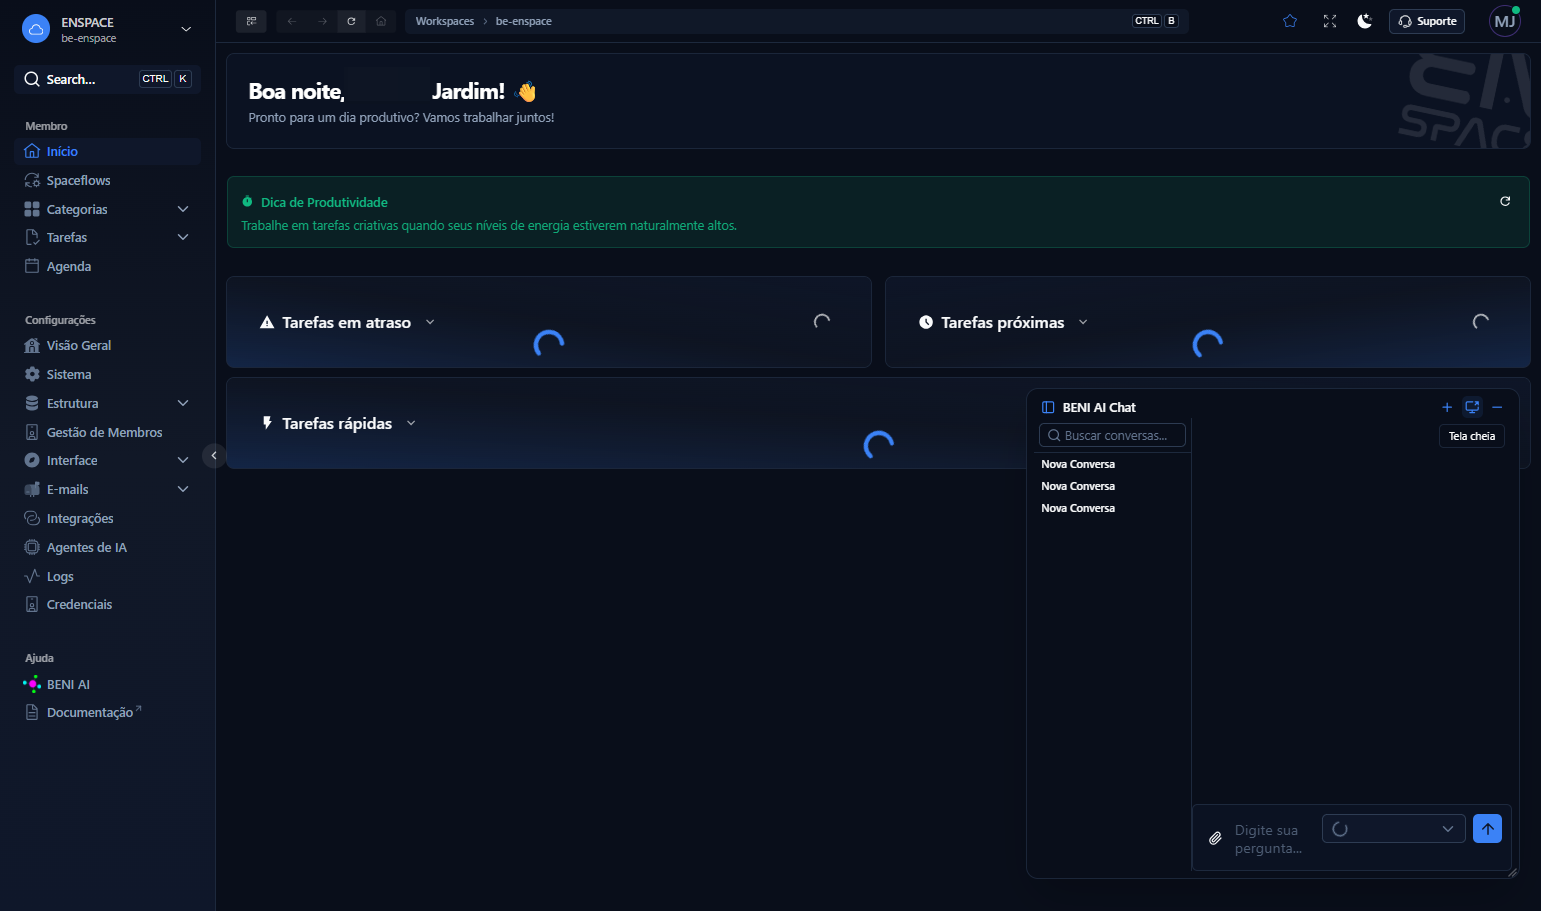Viewport: 1541px width, 911px height.
Task: Minimize the BENI AI Chat panel
Action: (1497, 407)
